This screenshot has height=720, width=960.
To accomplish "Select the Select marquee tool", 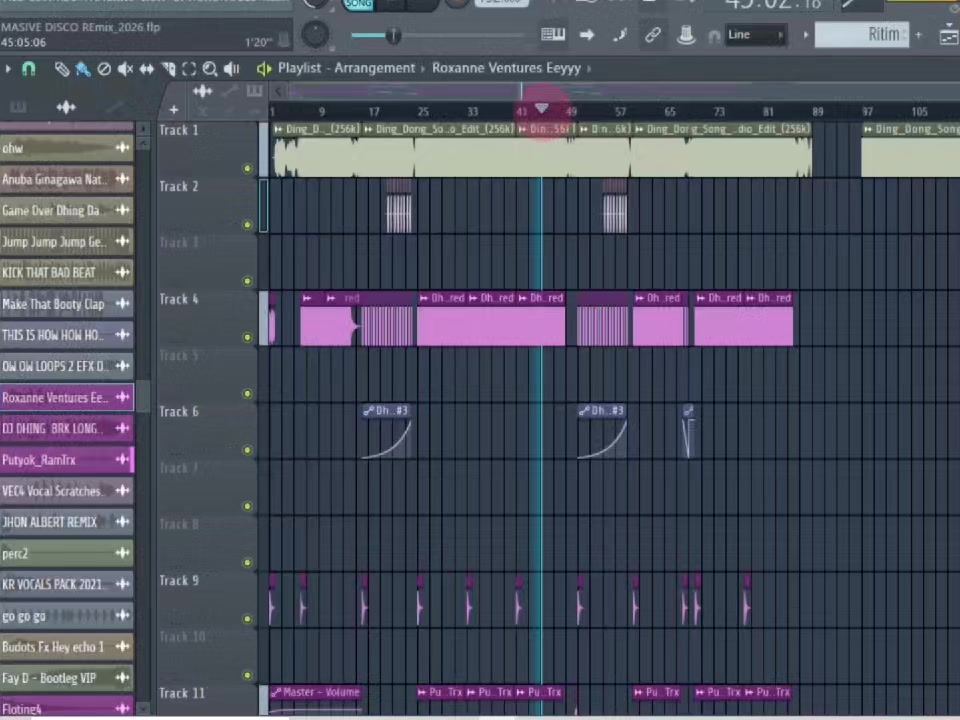I will coord(189,69).
